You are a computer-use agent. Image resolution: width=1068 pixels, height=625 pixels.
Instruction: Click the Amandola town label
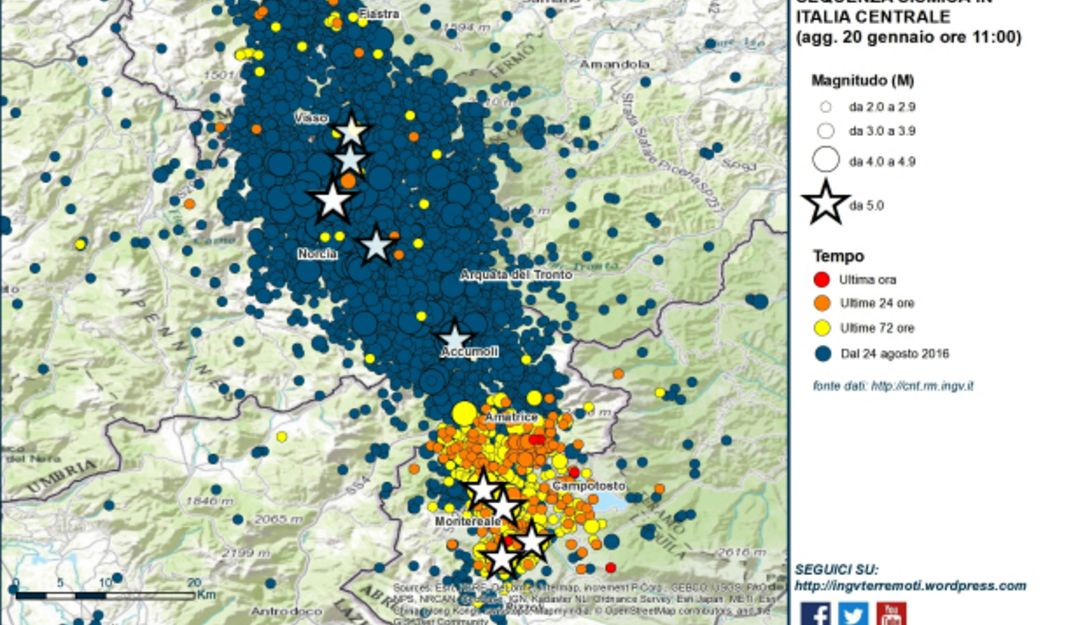tap(620, 64)
